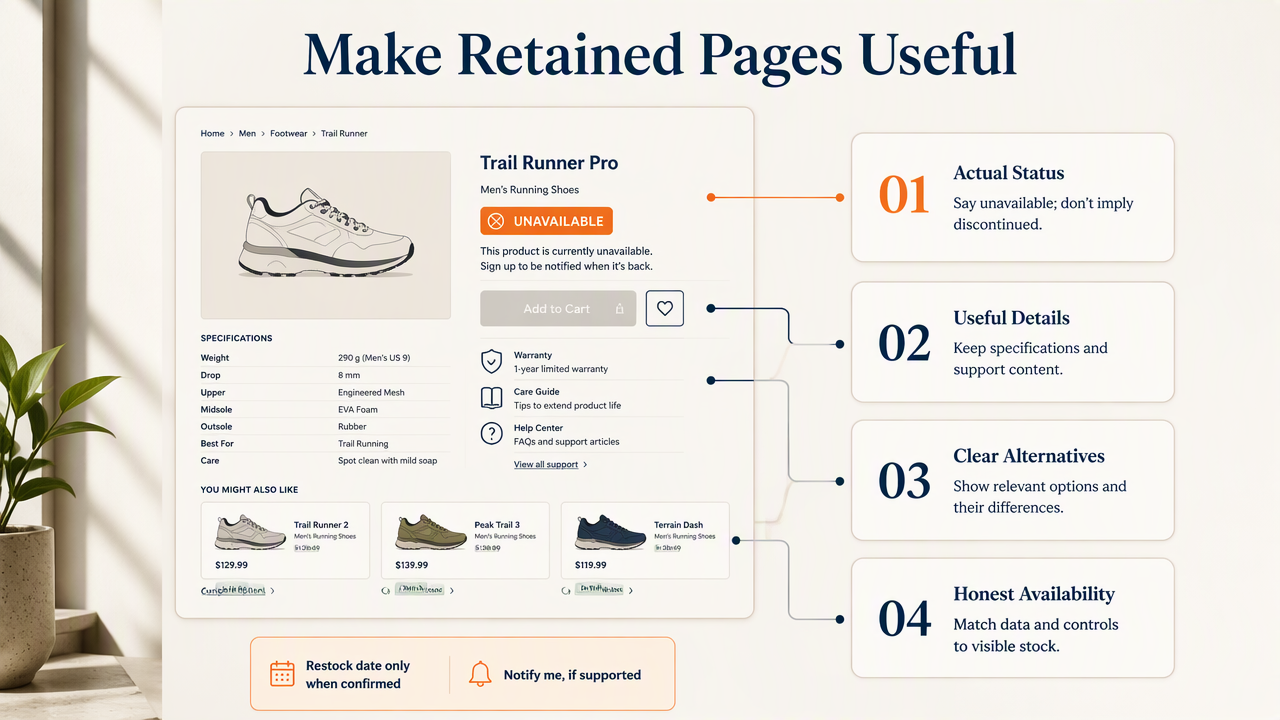Click the Warranty shield icon
1280x720 pixels.
(x=491, y=362)
